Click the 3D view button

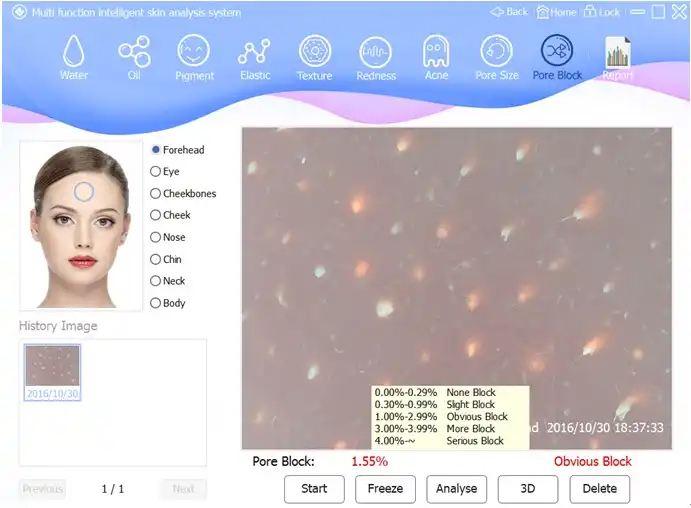528,489
